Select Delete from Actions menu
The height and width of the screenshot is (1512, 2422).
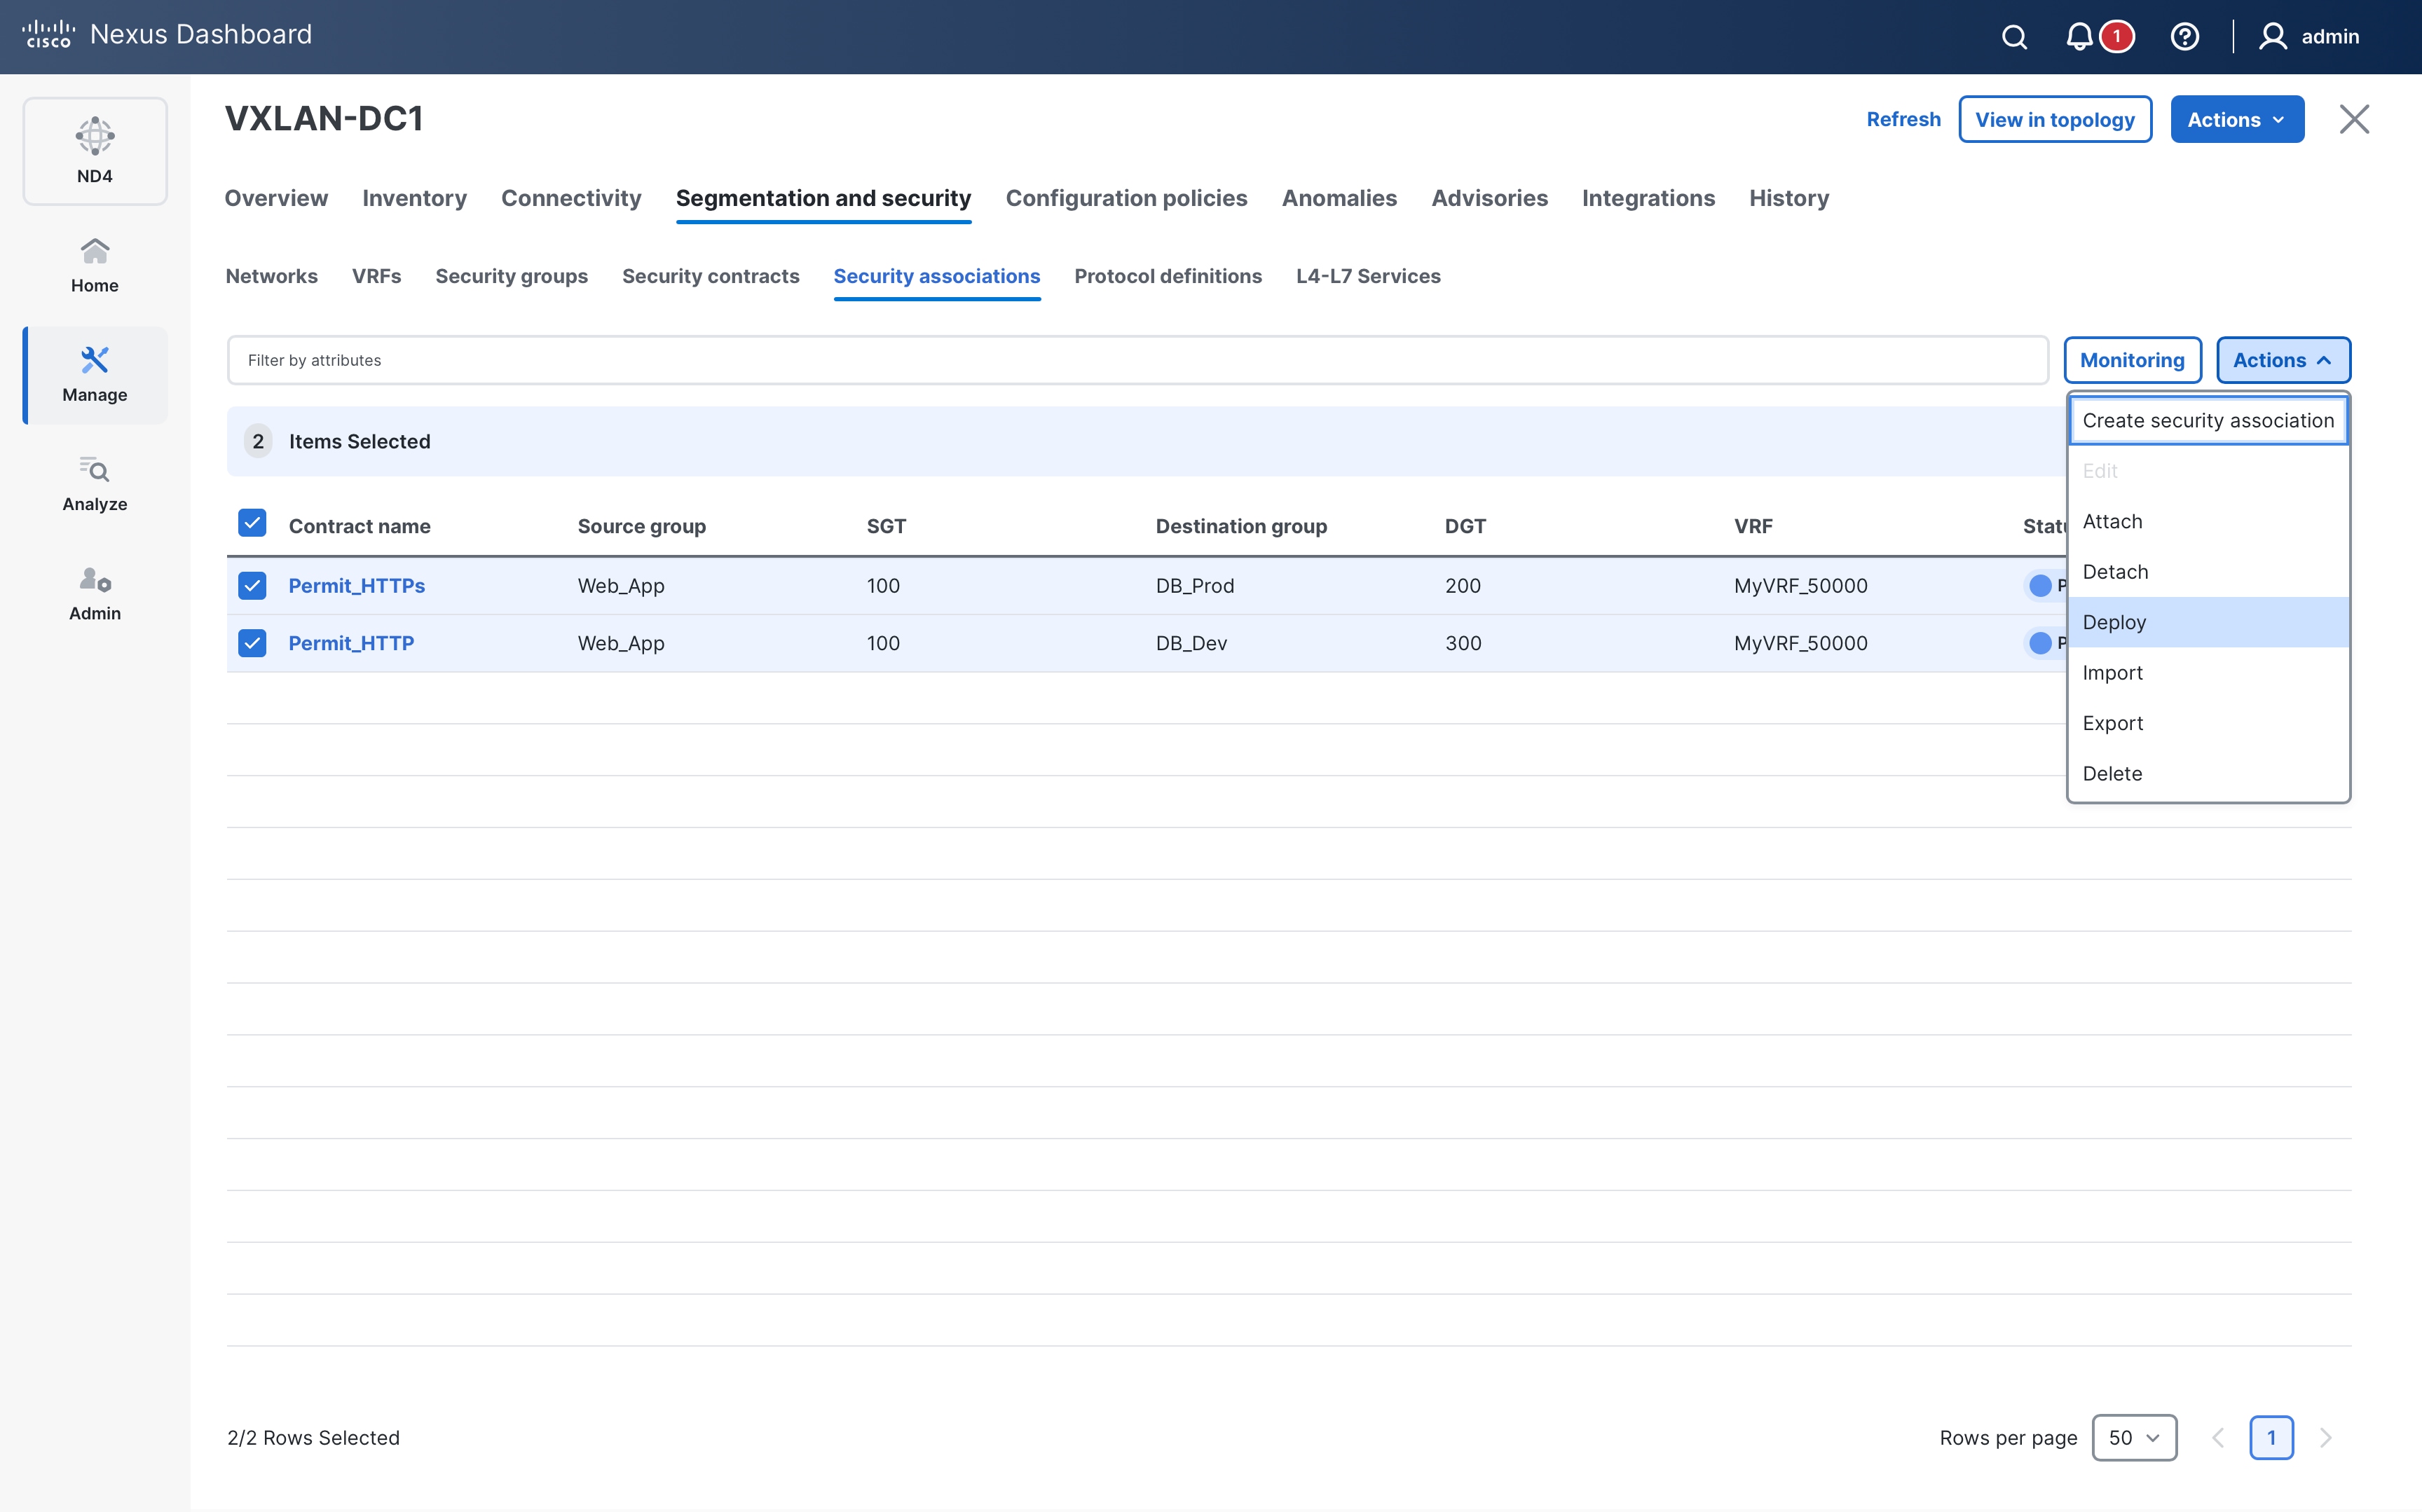tap(2208, 774)
